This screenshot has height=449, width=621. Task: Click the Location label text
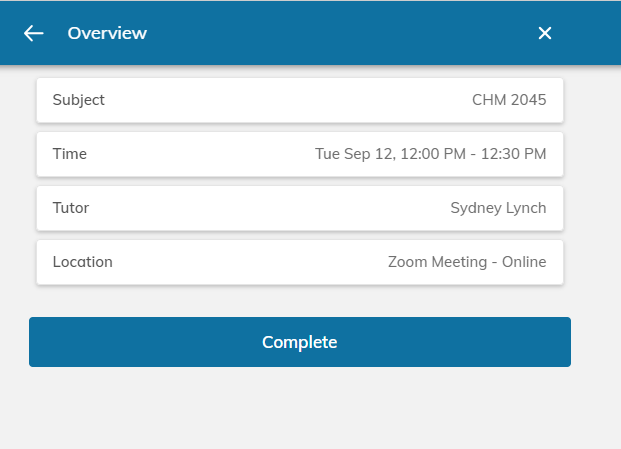(82, 262)
